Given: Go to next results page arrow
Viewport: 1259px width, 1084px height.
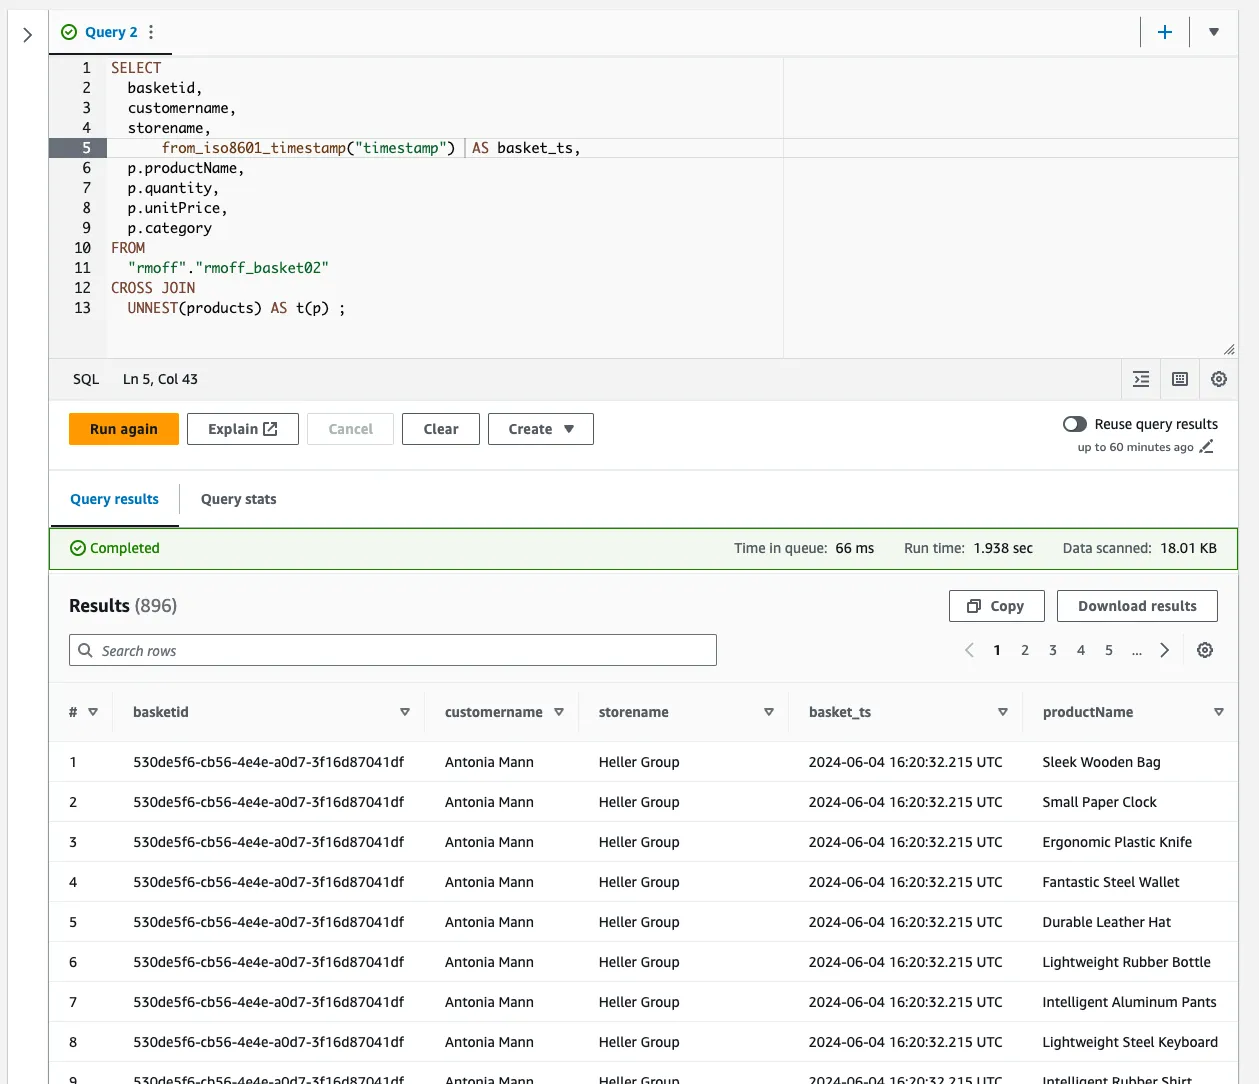Looking at the screenshot, I should tap(1164, 650).
